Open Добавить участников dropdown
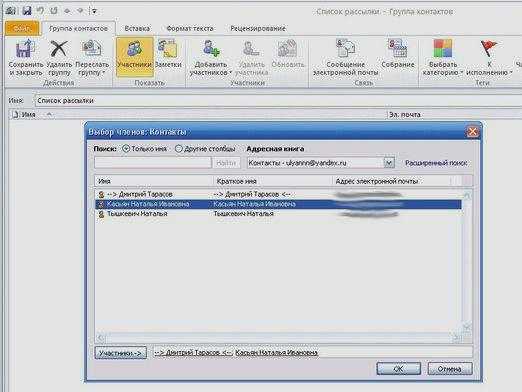The image size is (522, 392). click(211, 57)
